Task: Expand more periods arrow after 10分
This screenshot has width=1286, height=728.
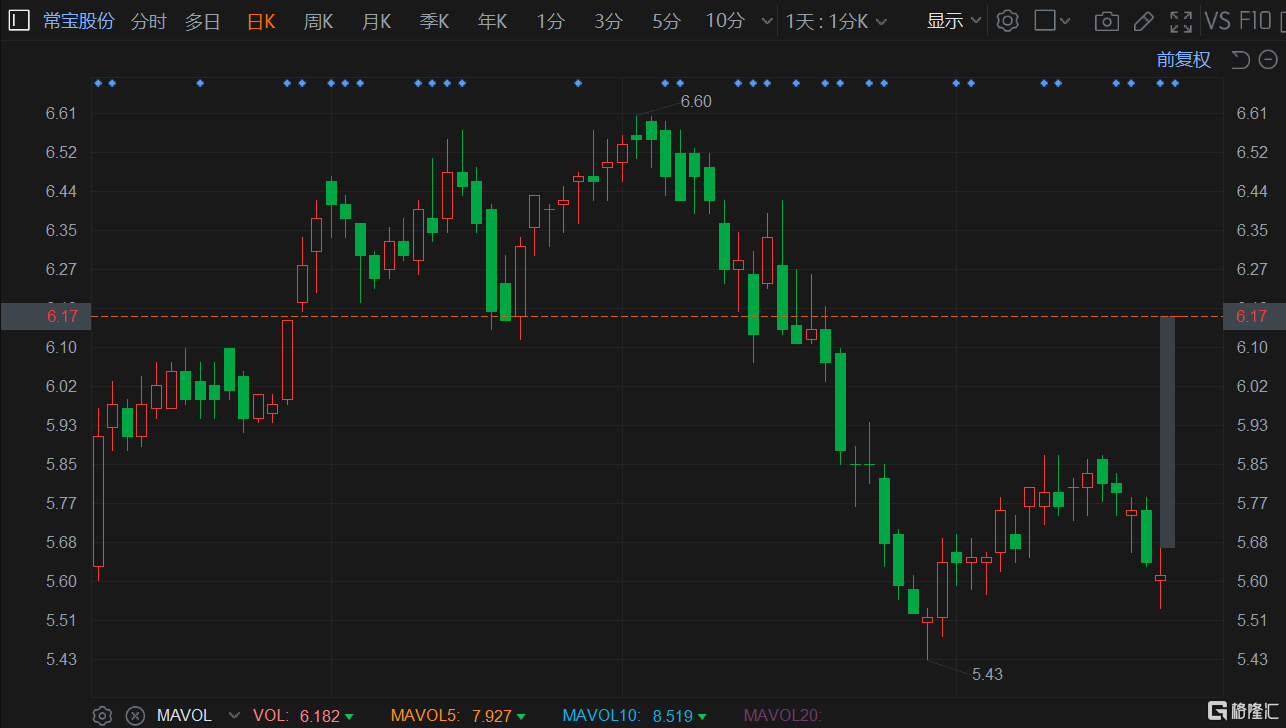Action: coord(767,21)
